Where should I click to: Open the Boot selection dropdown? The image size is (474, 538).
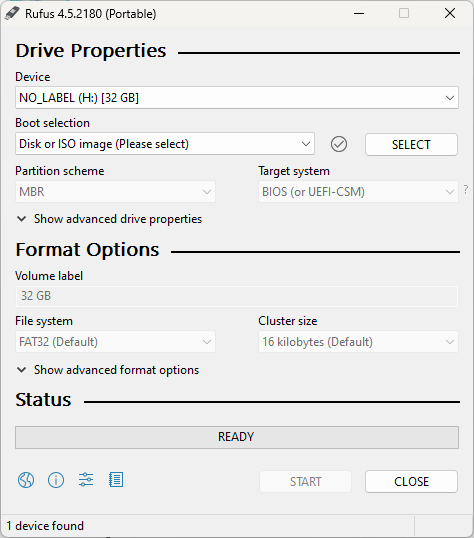coord(165,144)
